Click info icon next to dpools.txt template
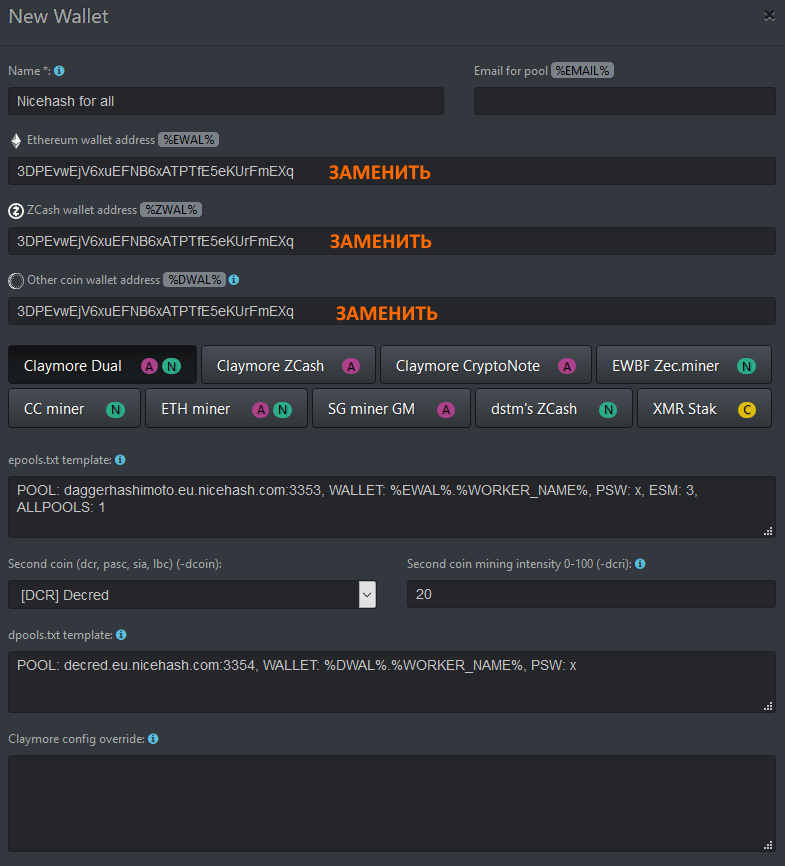785x866 pixels. coord(121,635)
